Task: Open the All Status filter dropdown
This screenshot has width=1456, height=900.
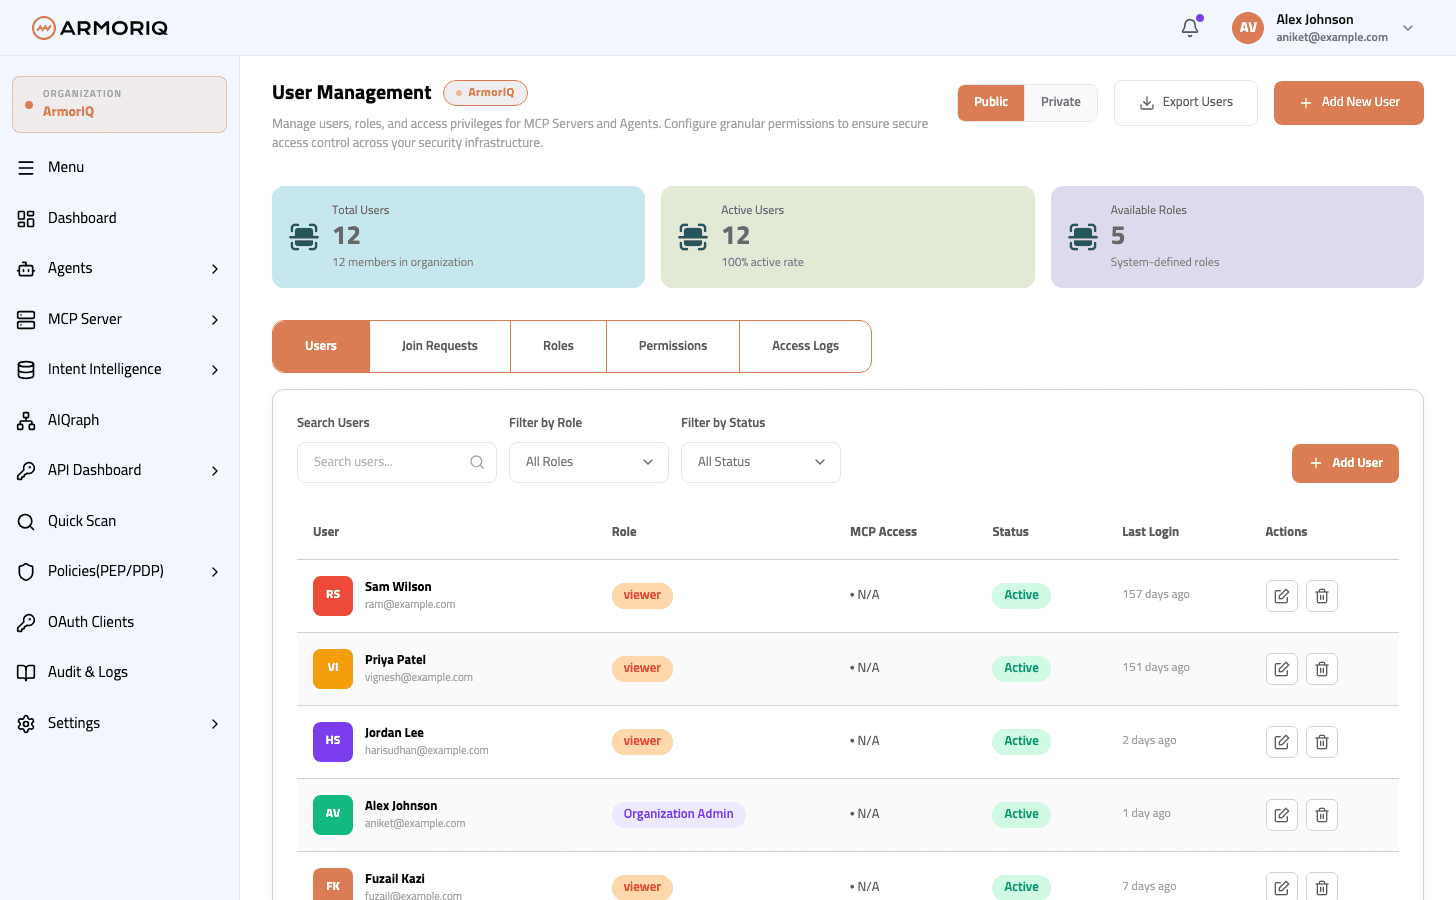Action: [x=761, y=462]
